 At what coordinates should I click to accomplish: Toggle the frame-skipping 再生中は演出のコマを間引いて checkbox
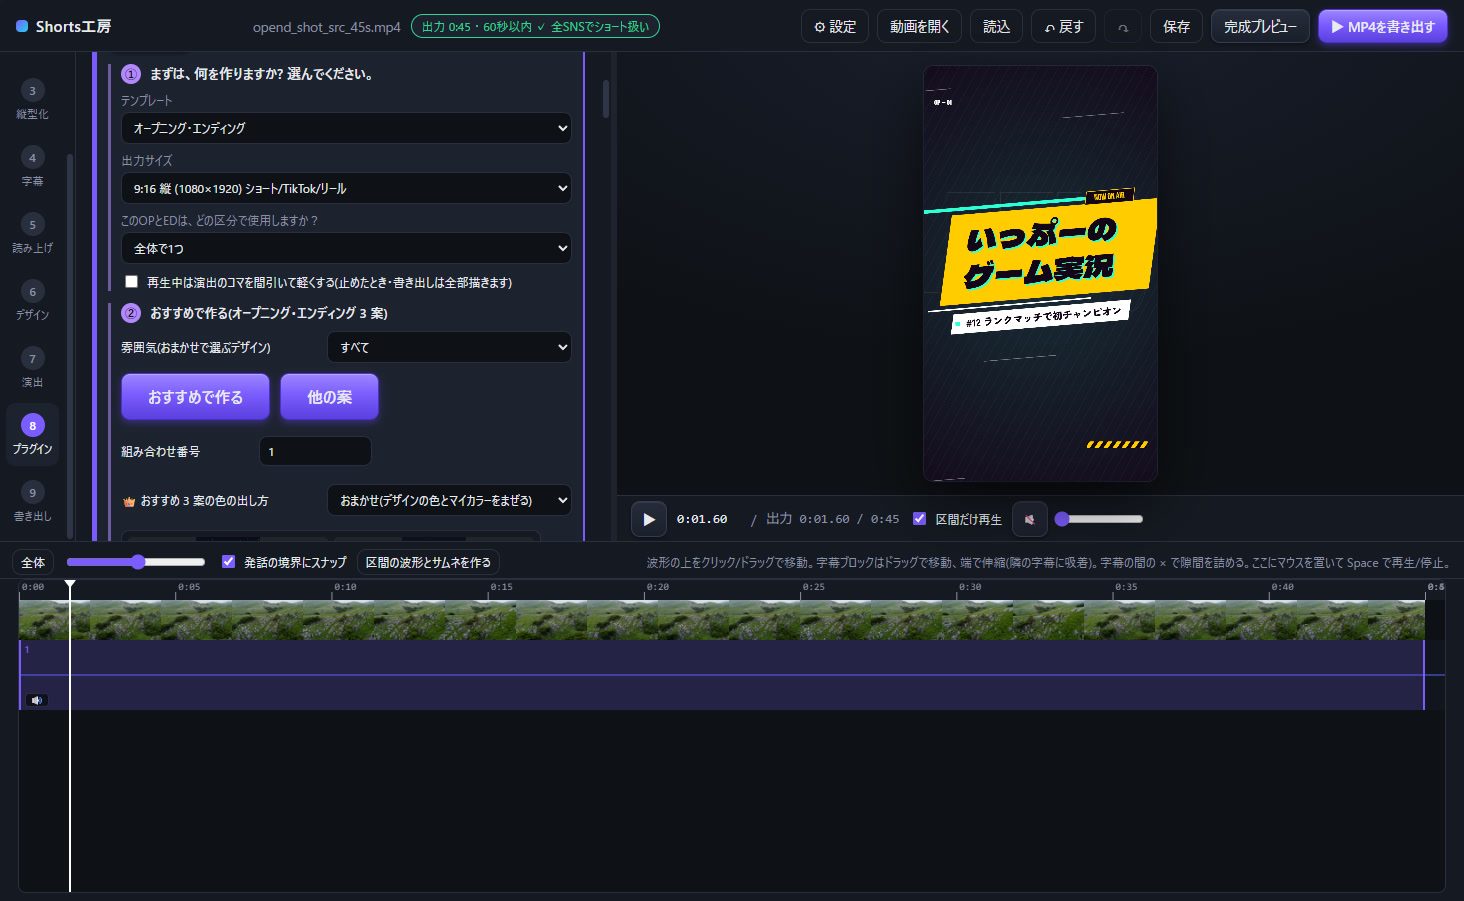[131, 282]
